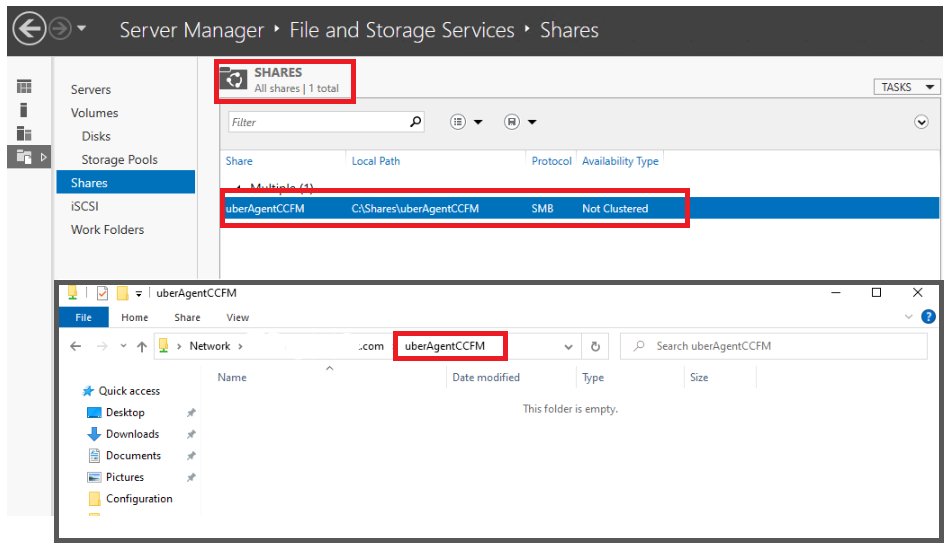Unpin Desktop using its pin icon
Screen dimensions: 951x549
pyautogui.click(x=191, y=413)
